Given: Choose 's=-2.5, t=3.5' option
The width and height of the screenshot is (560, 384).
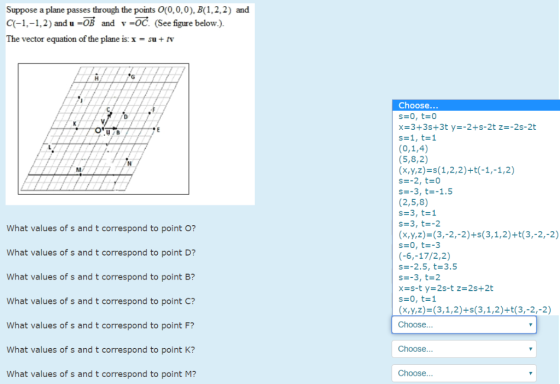Looking at the screenshot, I should [x=476, y=266].
